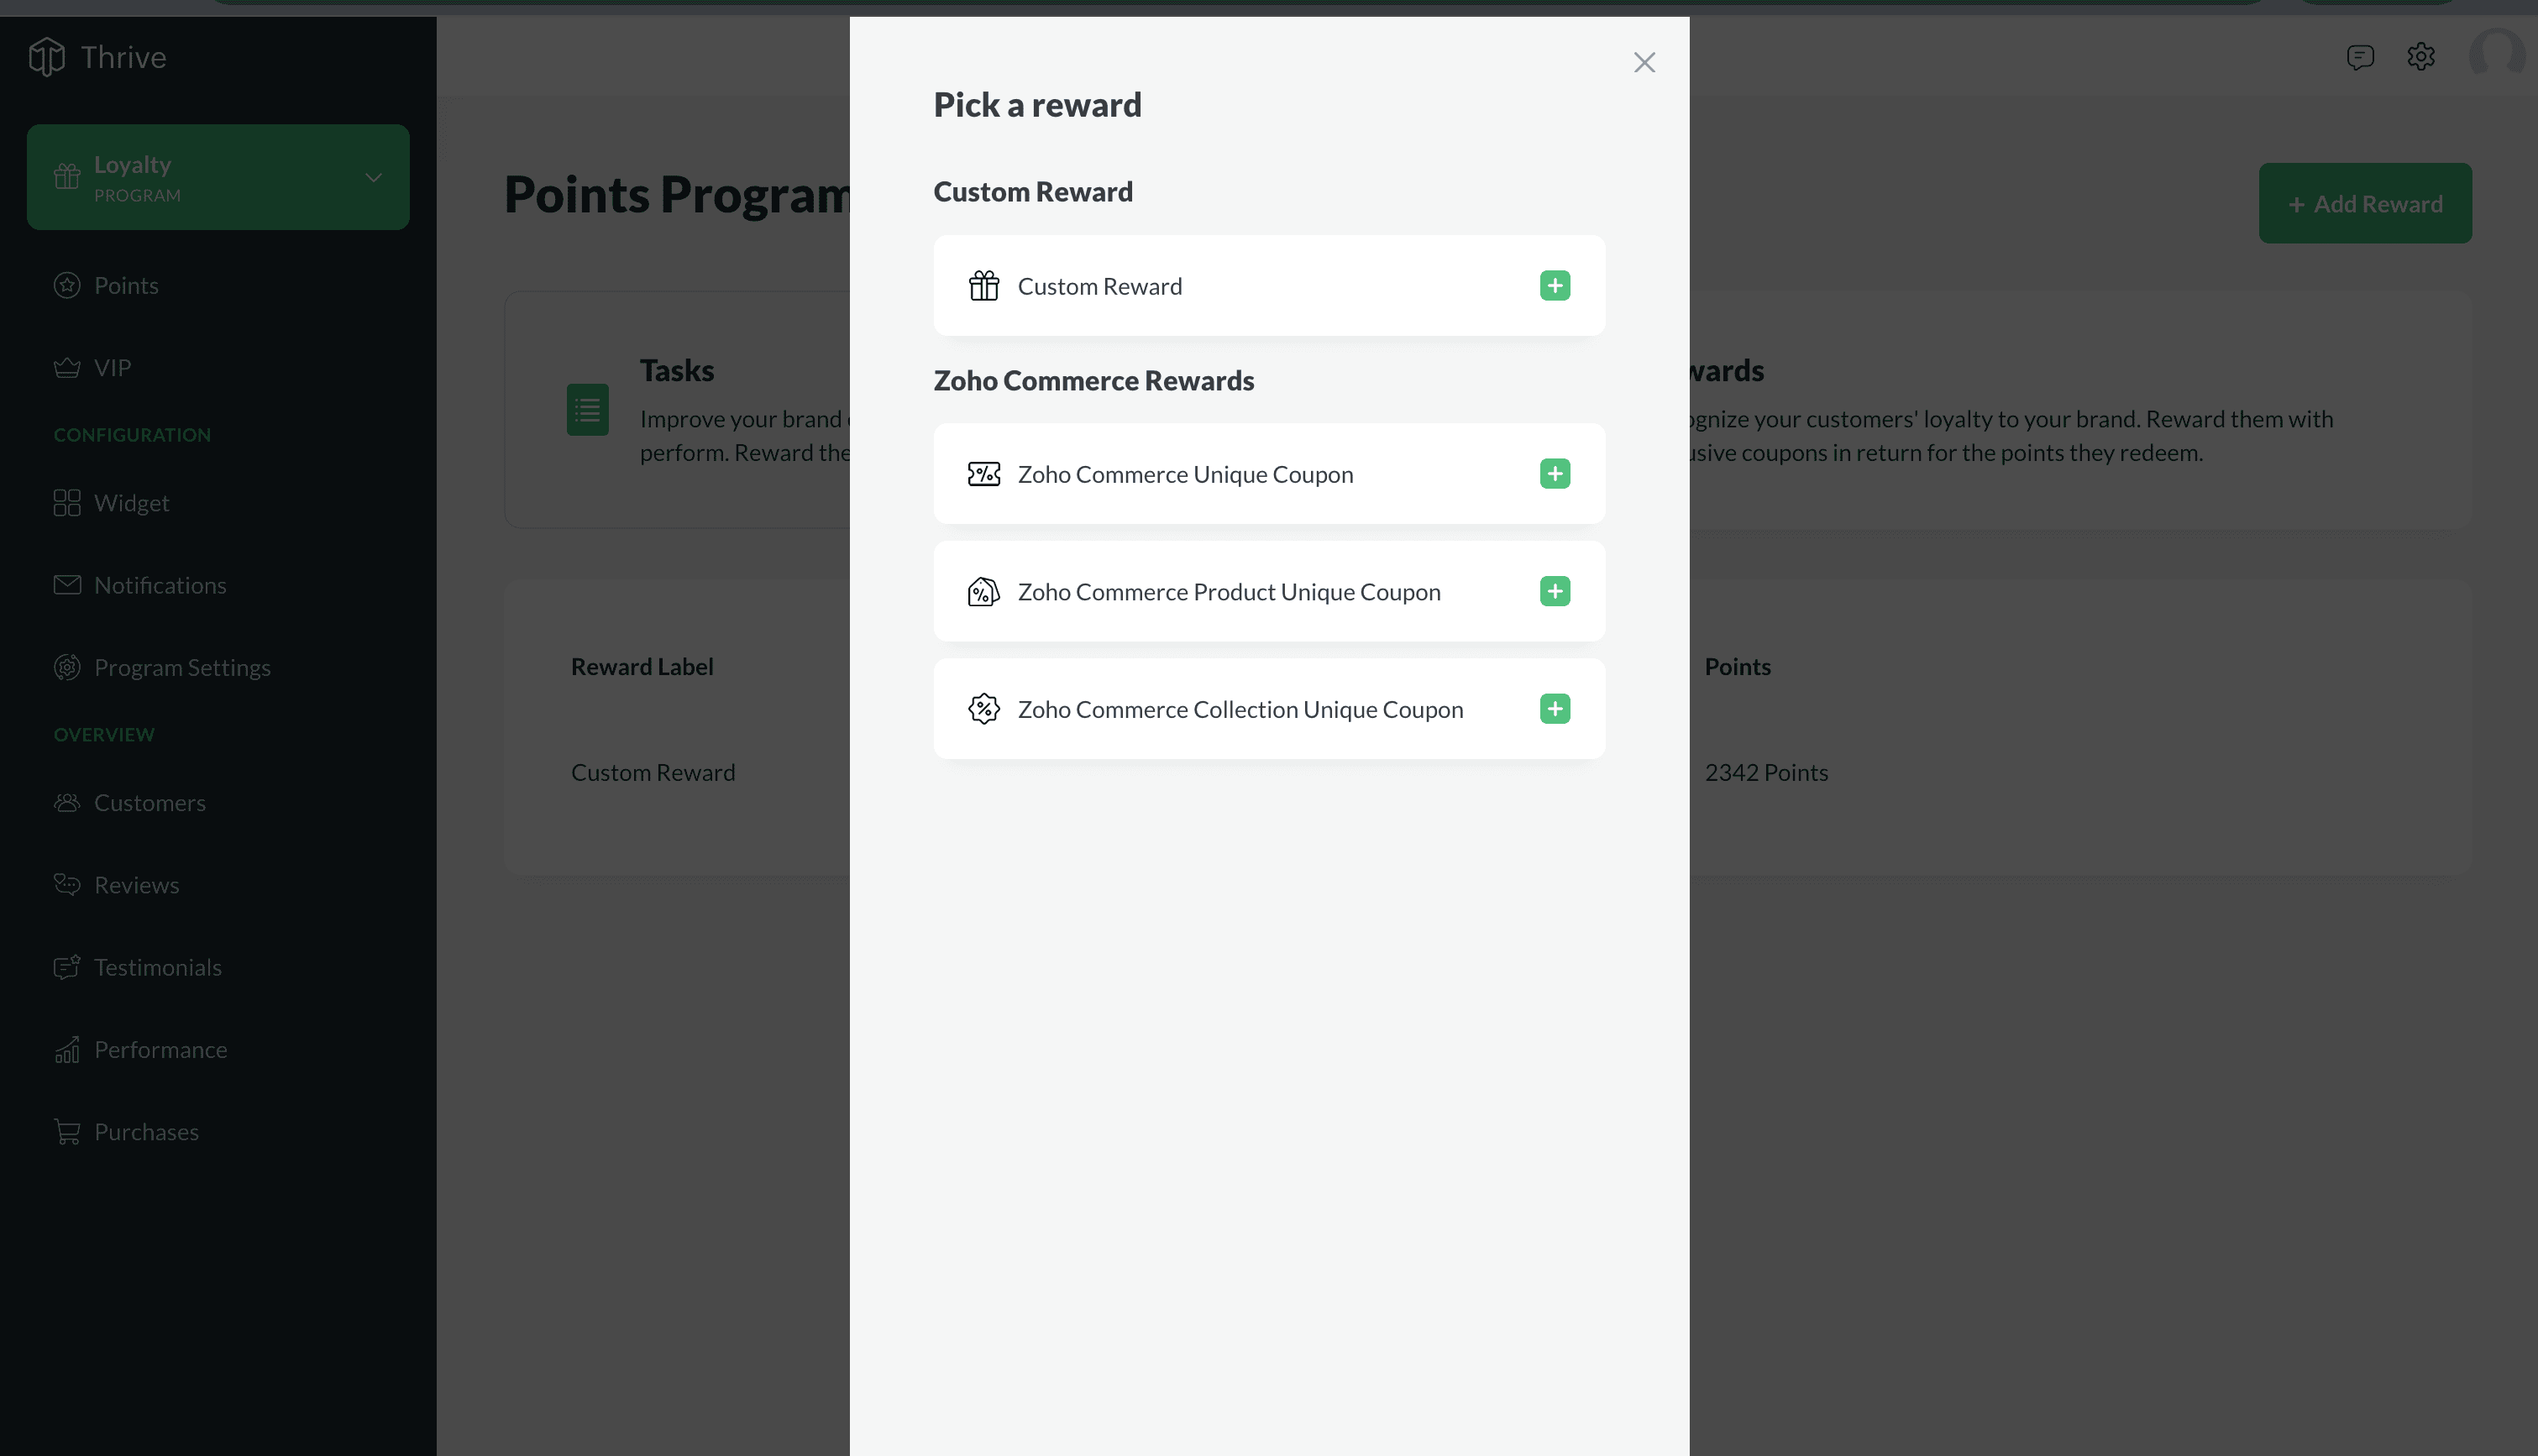Open the Points menu item
Screen dimensions: 2538x1456
[x=126, y=286]
